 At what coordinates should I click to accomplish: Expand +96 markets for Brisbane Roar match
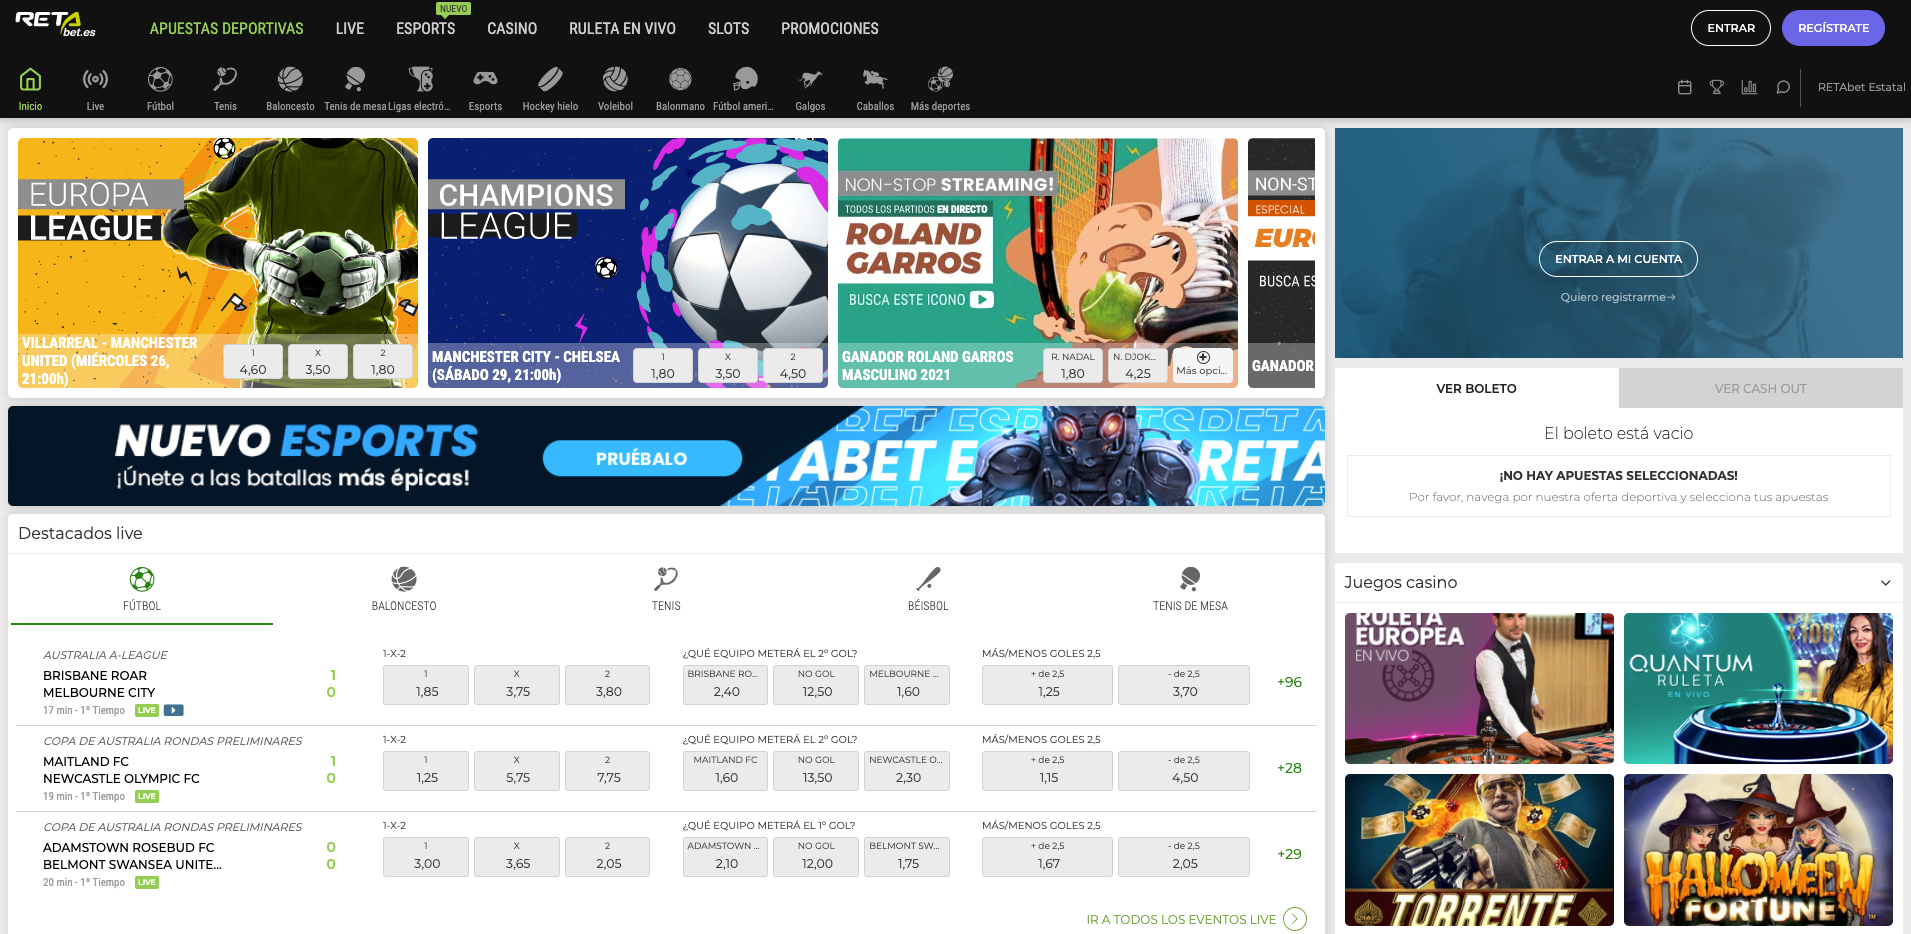click(x=1289, y=682)
